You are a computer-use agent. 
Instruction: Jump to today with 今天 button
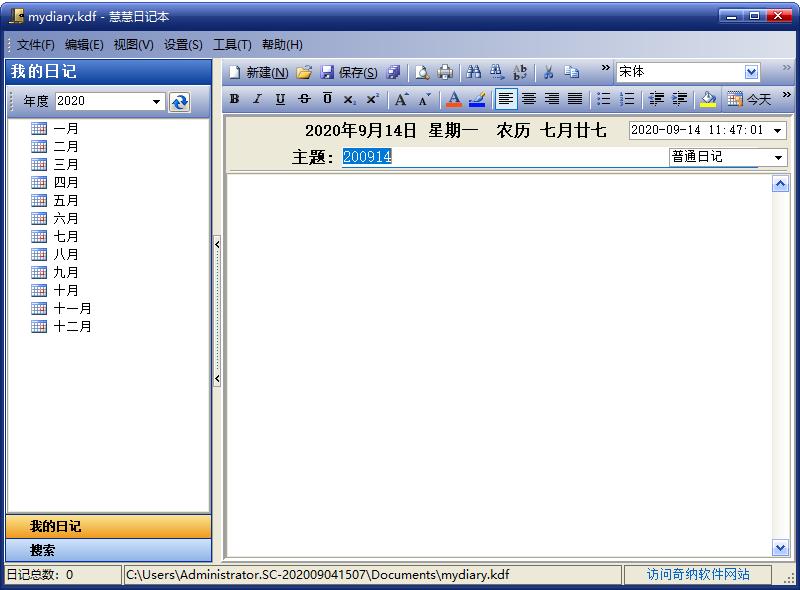click(749, 99)
